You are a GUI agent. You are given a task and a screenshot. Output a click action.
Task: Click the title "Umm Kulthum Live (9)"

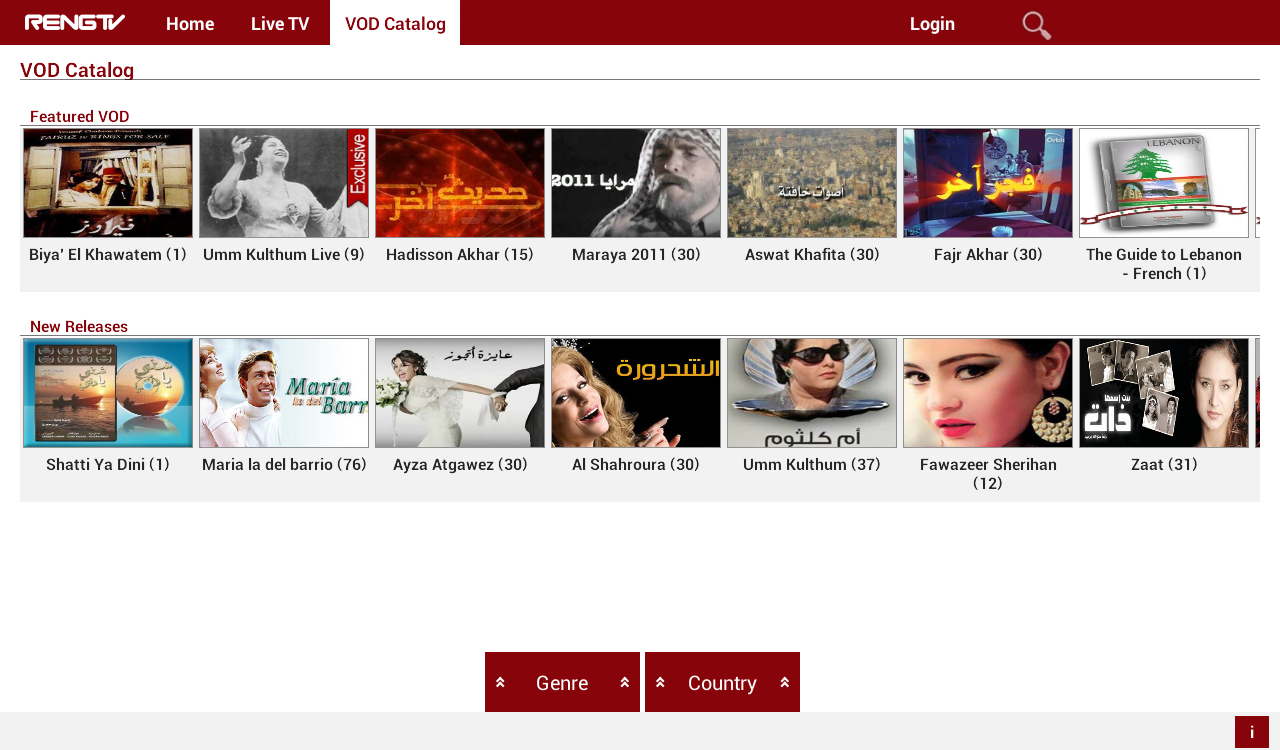284,255
